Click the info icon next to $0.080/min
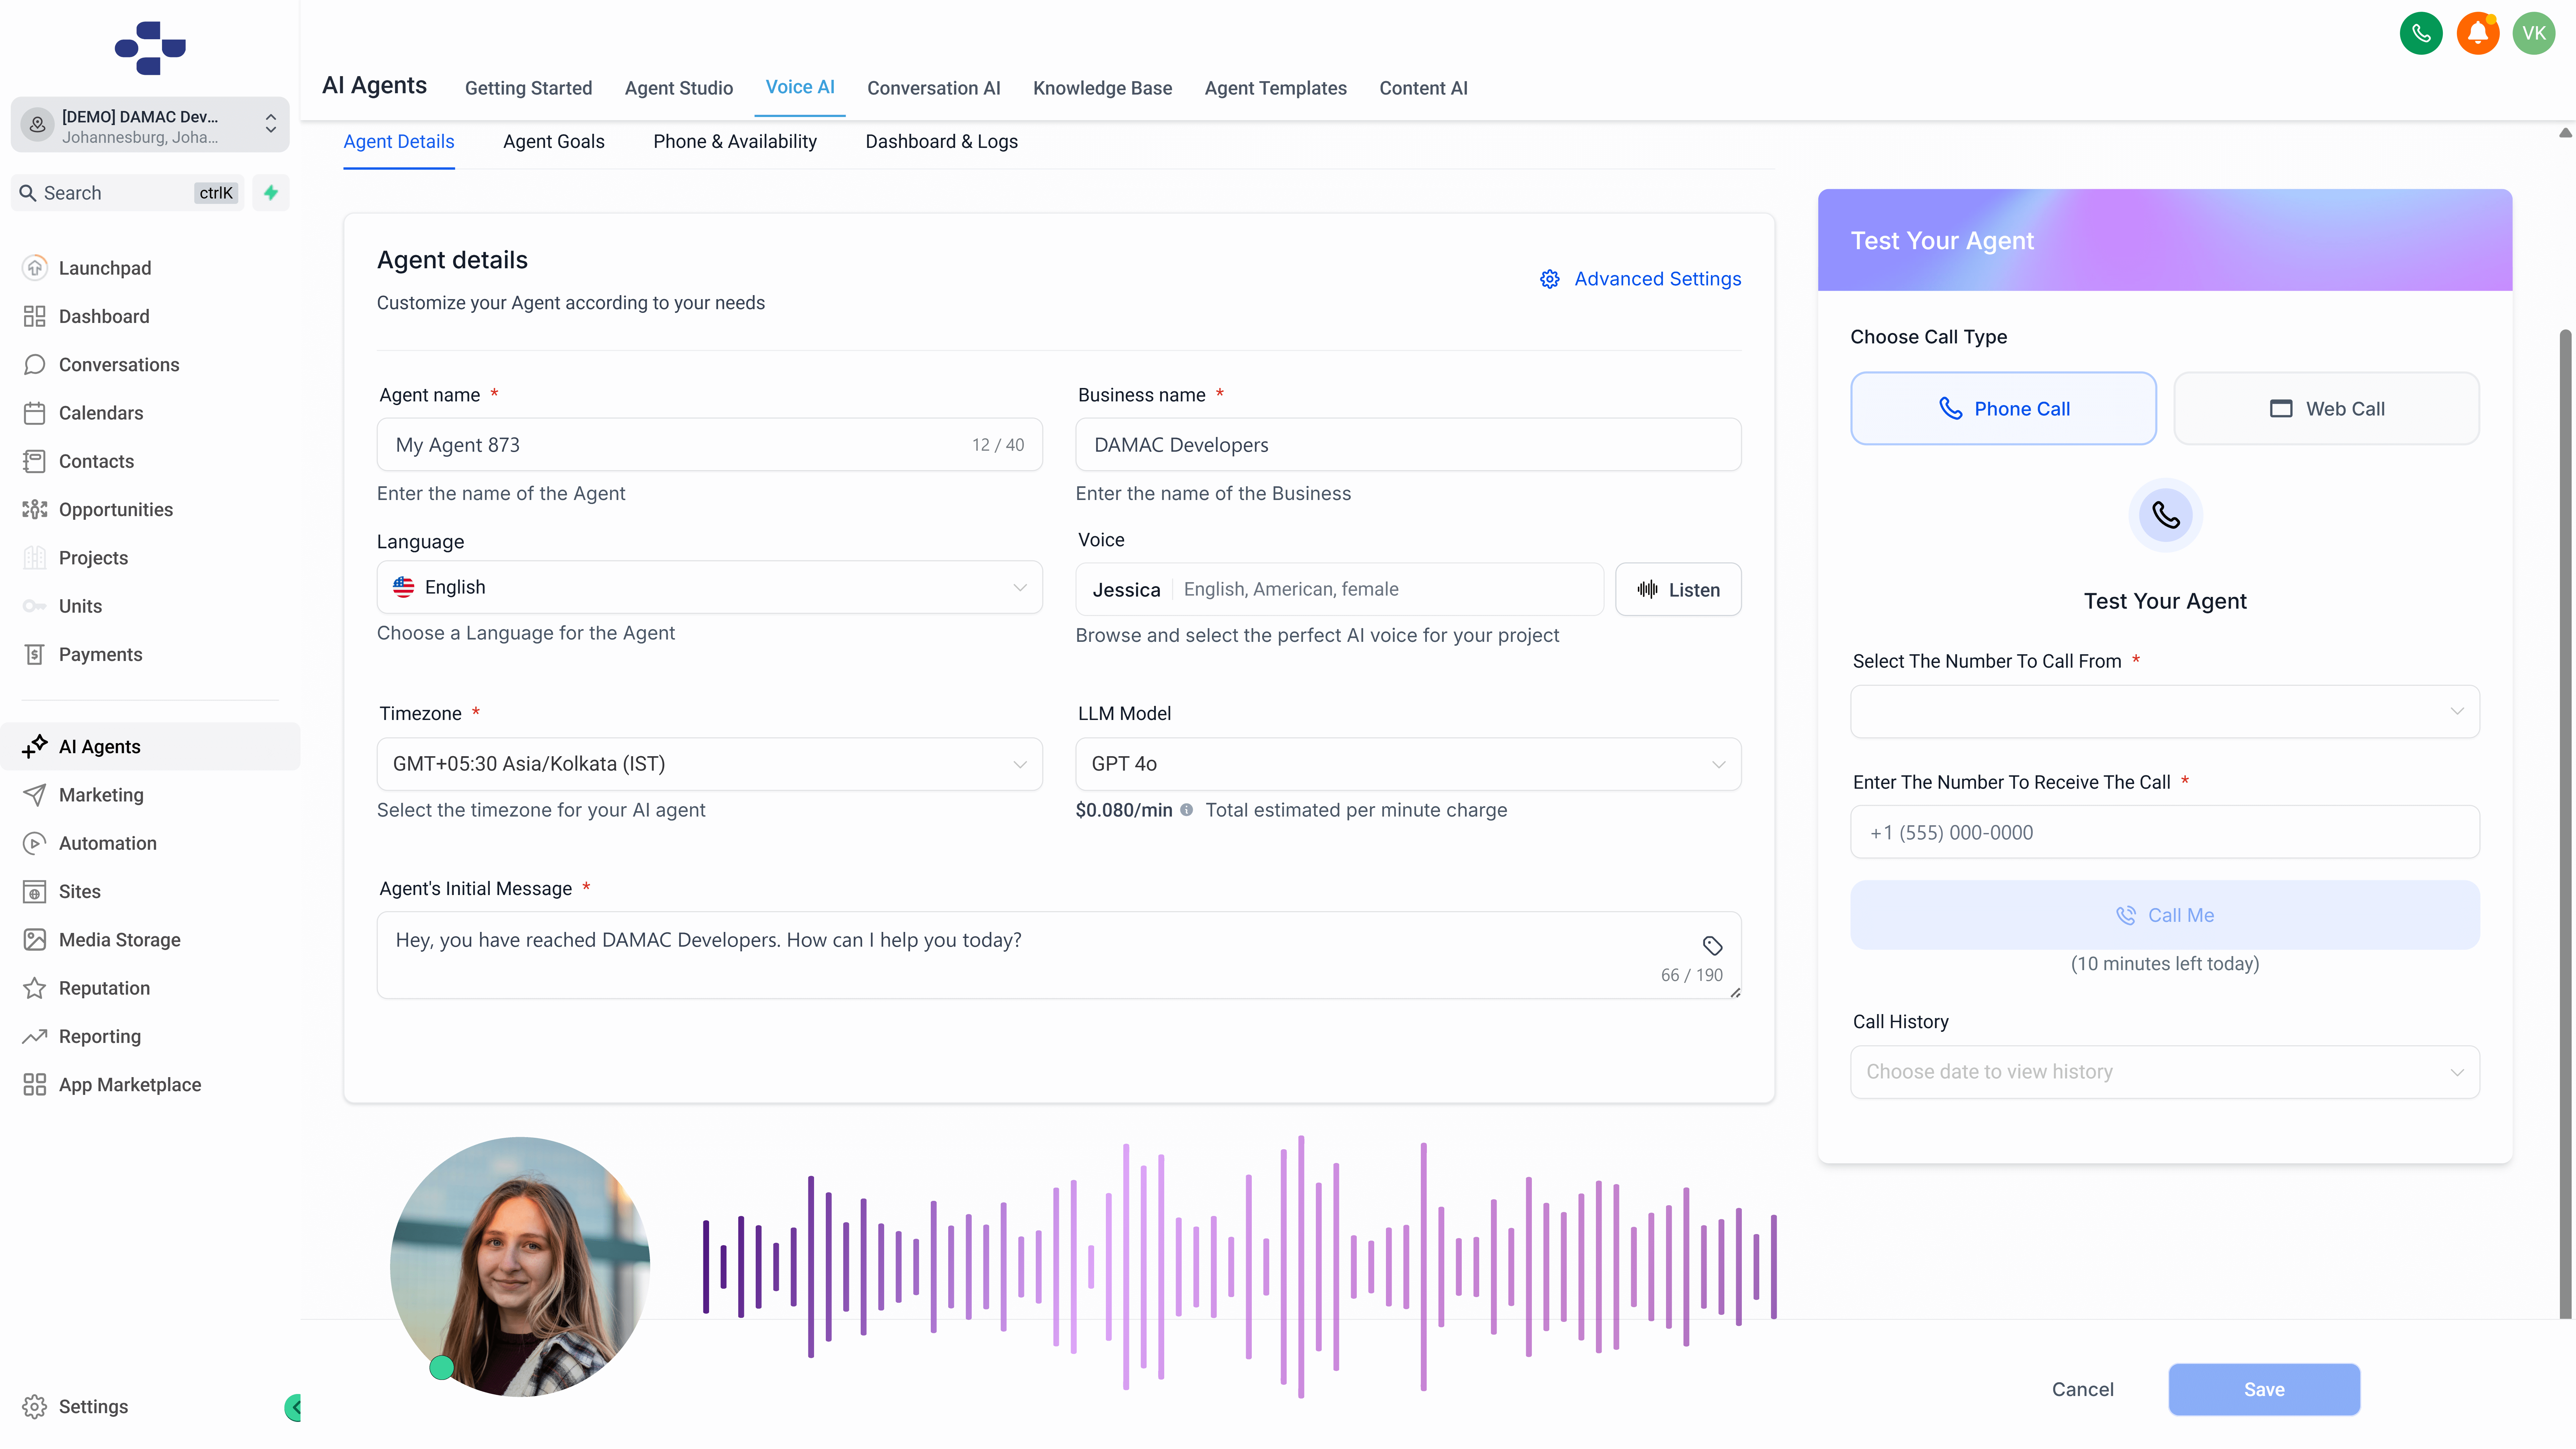The width and height of the screenshot is (2576, 1449). click(1186, 810)
